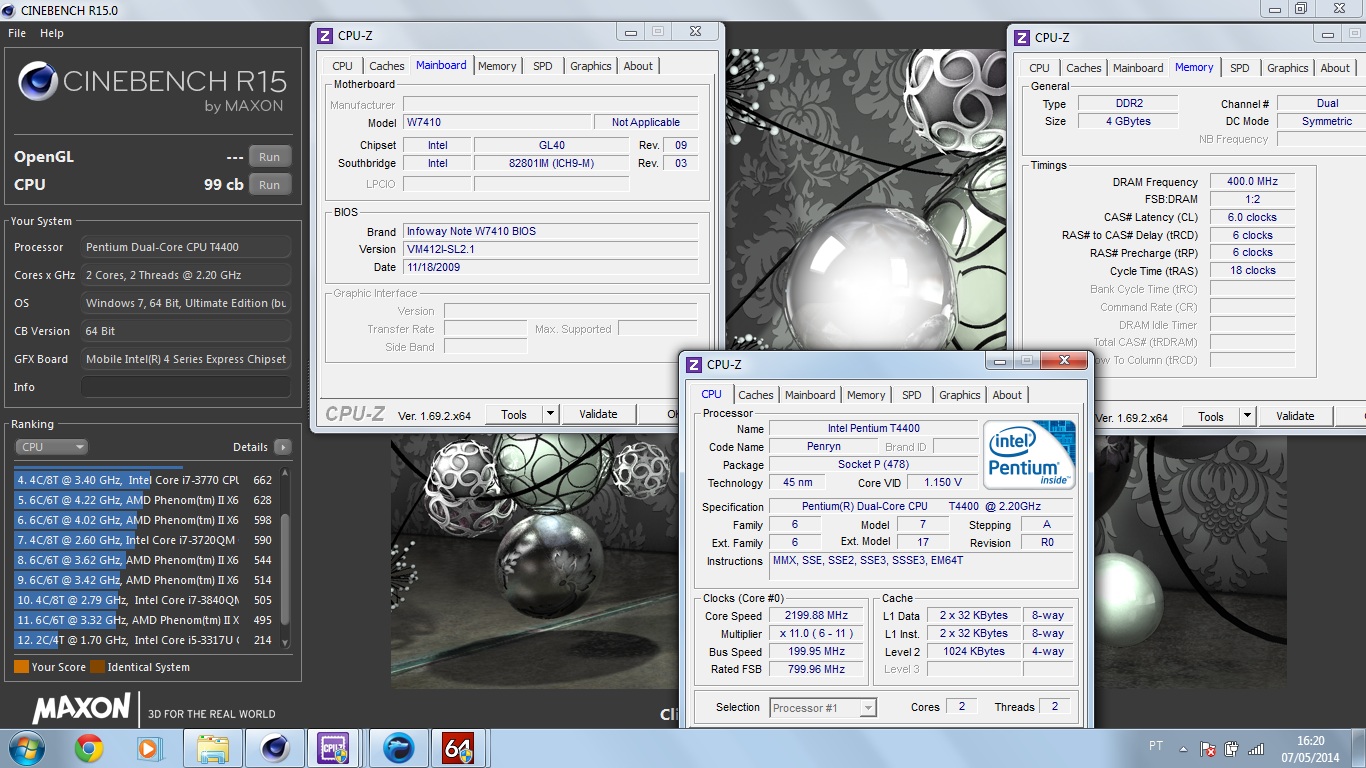Click the Info input field in Cinebench
Image resolution: width=1366 pixels, height=768 pixels.
tap(186, 387)
